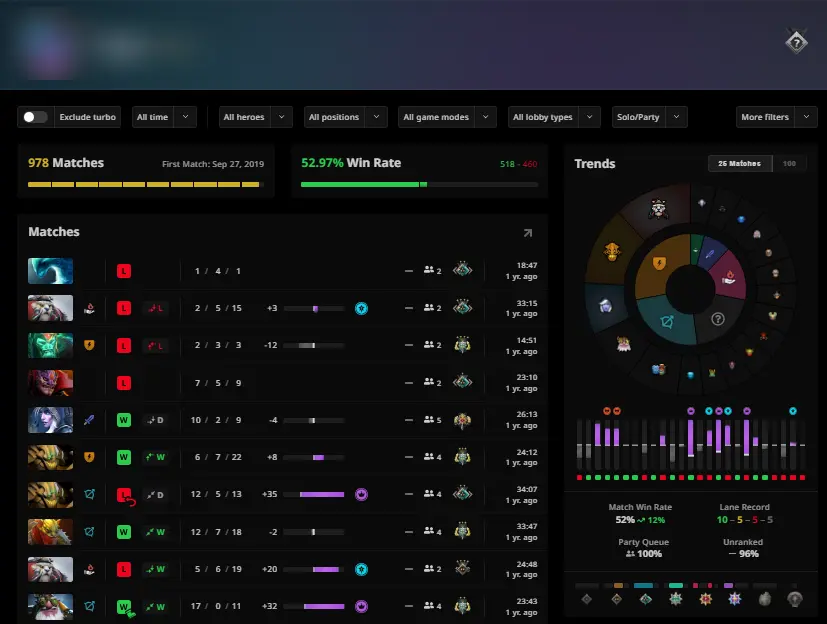Click the lane draw indicator on 26:13 match

pyautogui.click(x=155, y=420)
